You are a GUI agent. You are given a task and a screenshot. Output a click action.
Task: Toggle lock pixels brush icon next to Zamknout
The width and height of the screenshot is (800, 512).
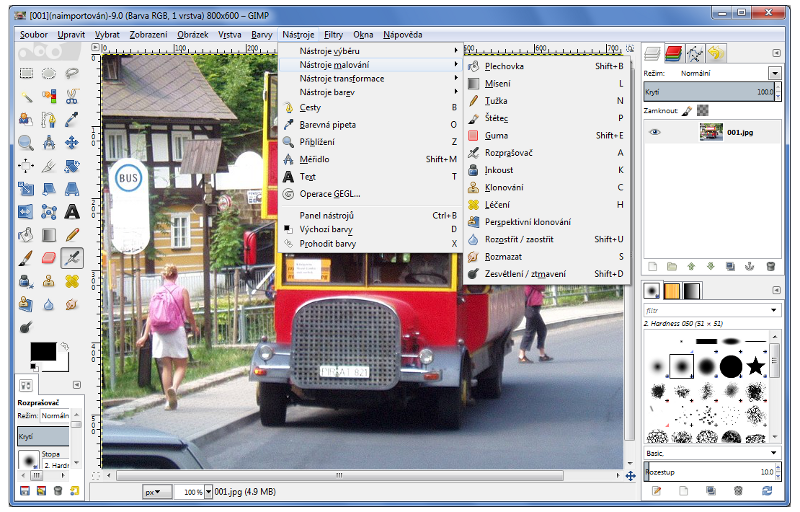point(687,110)
